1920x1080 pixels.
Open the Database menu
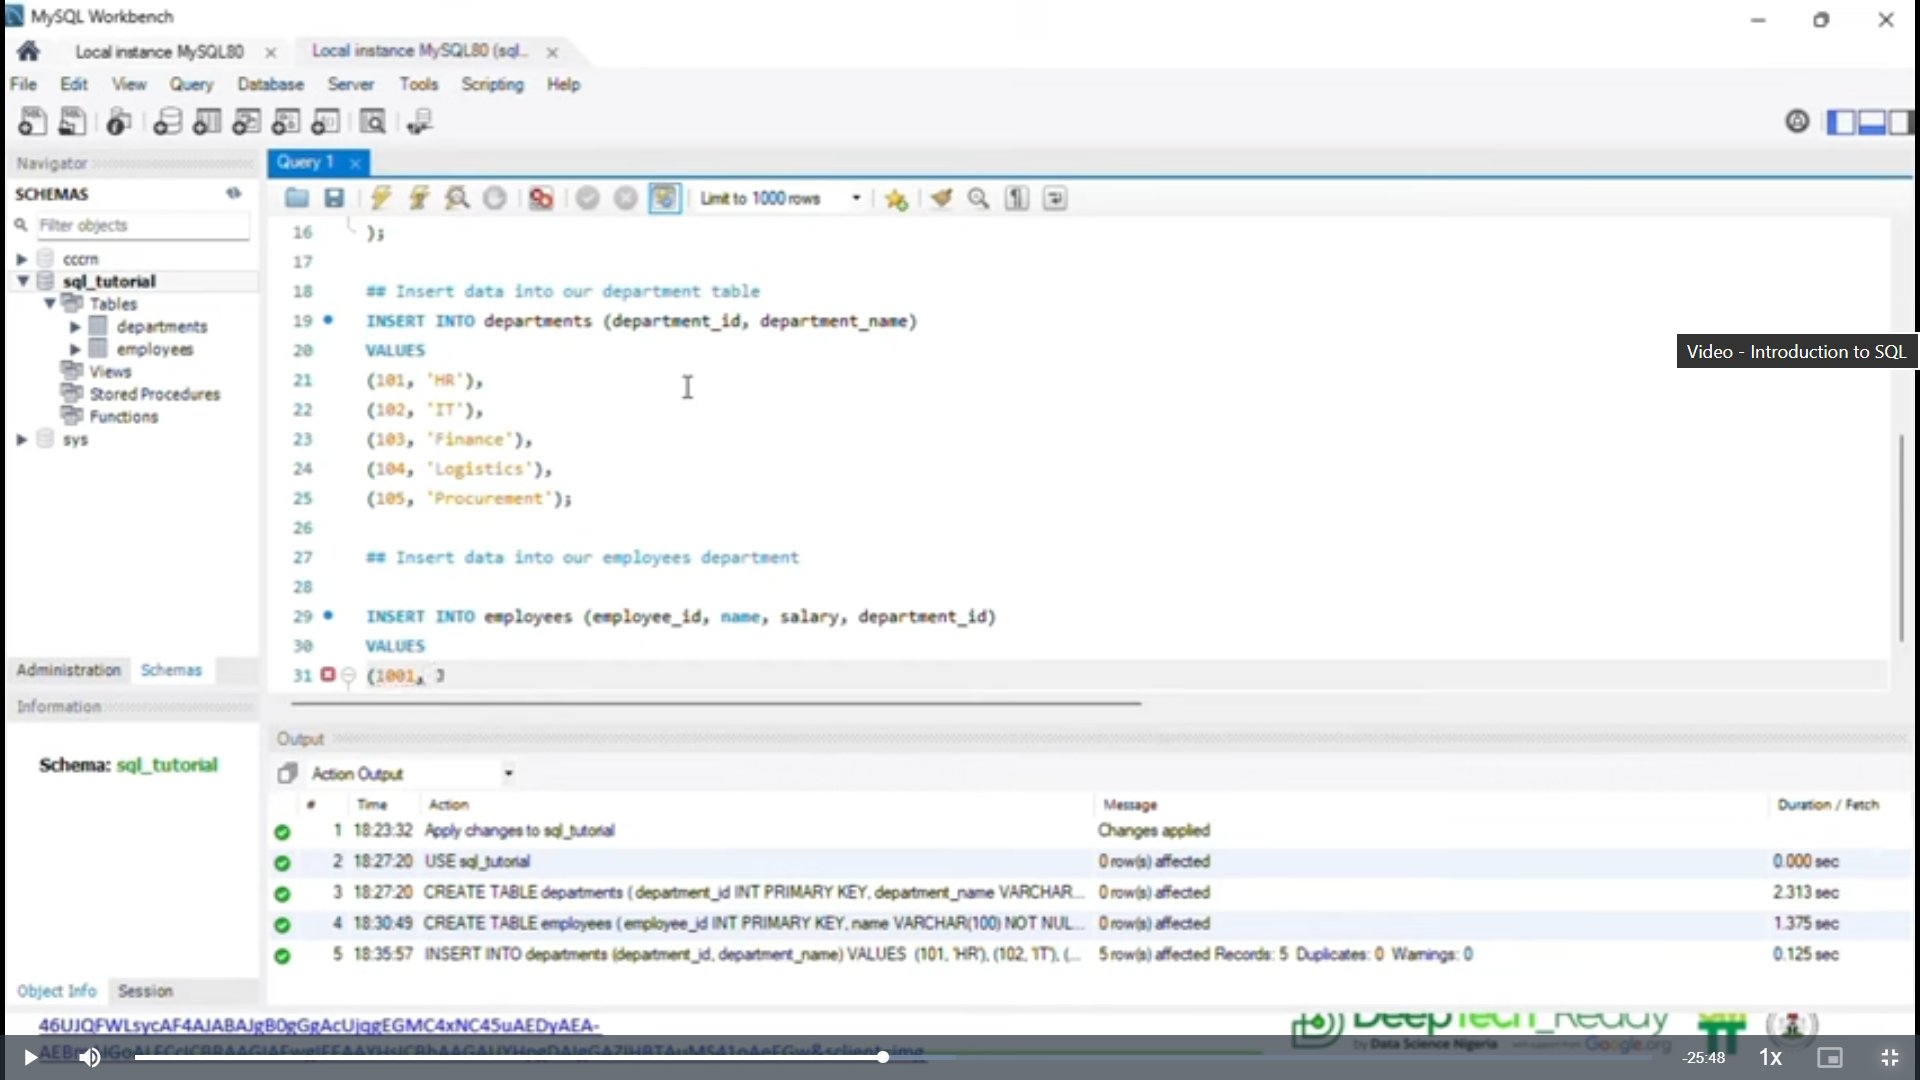[270, 84]
